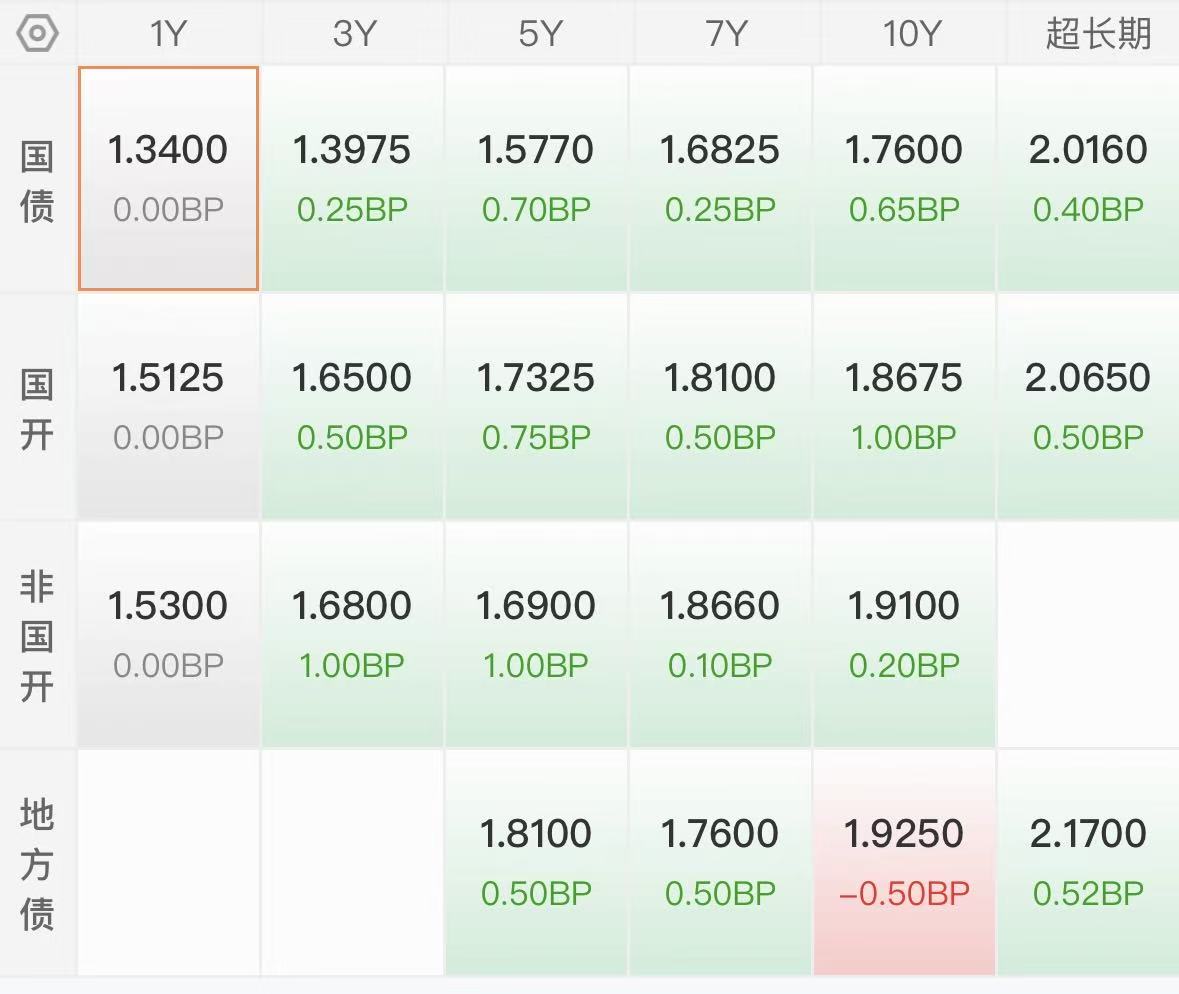Select the 超长期 column header
The image size is (1179, 994).
click(1098, 33)
